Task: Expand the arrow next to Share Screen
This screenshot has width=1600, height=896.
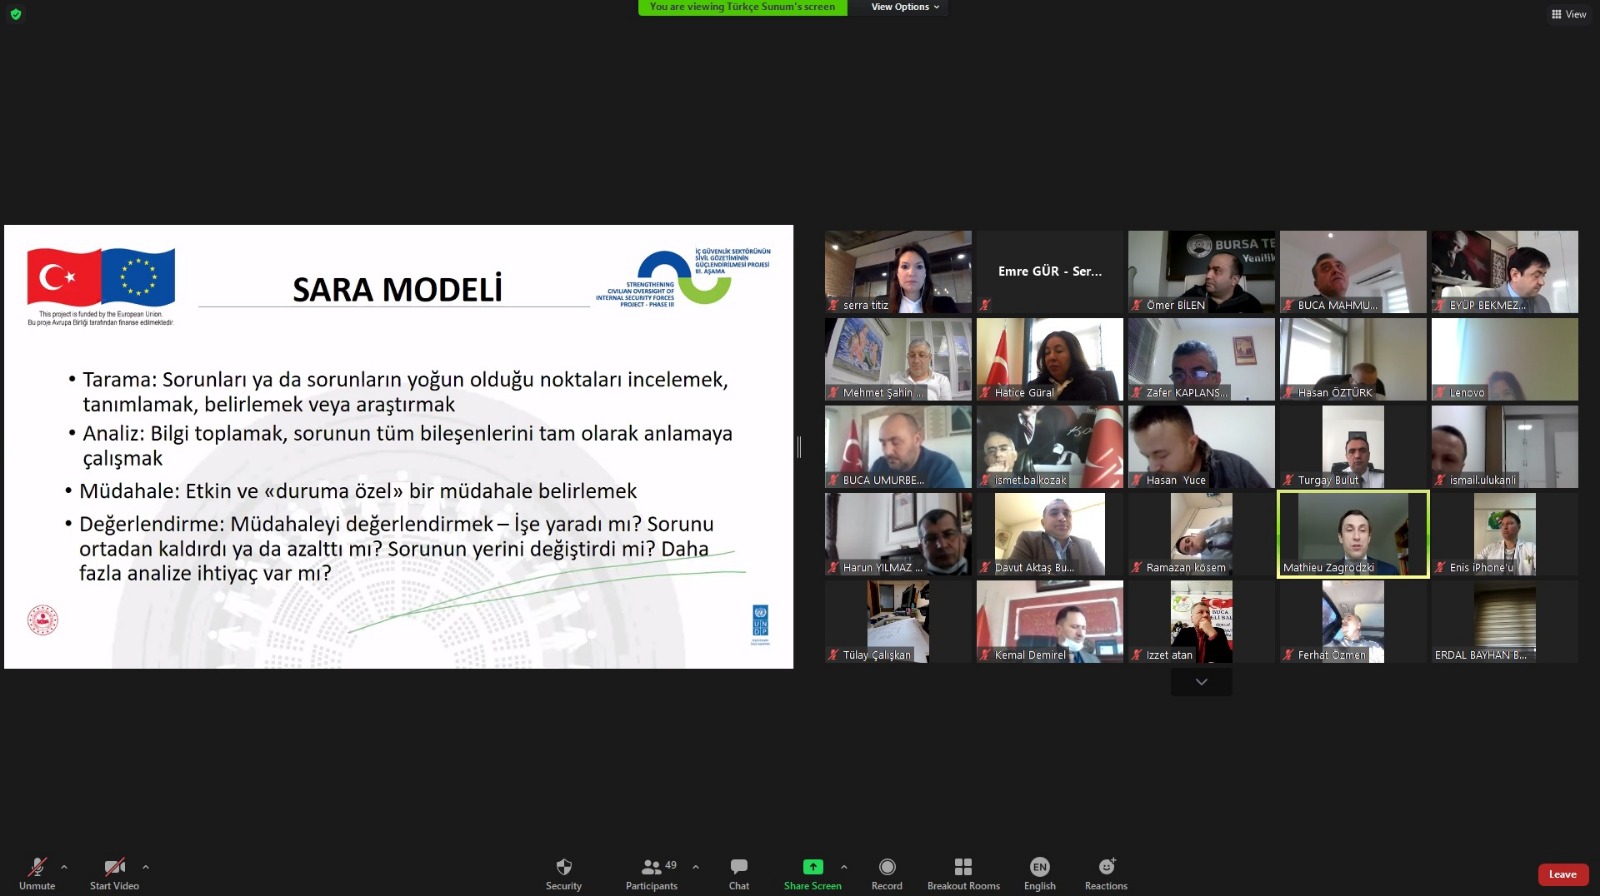Action: tap(844, 867)
